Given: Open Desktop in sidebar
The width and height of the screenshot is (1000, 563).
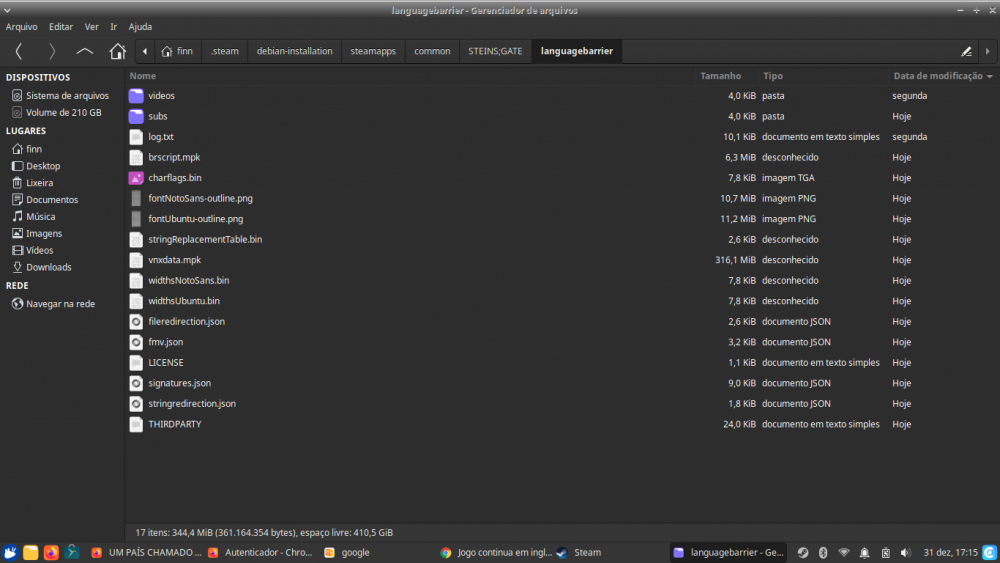Looking at the screenshot, I should pos(36,166).
